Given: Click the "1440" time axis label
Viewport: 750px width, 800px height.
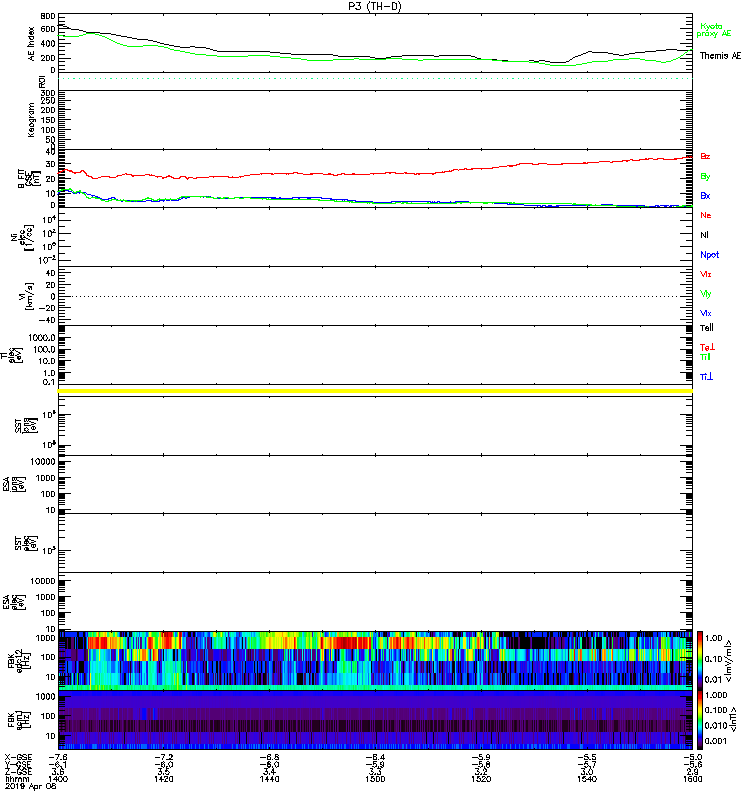Looking at the screenshot, I should click(x=269, y=779).
